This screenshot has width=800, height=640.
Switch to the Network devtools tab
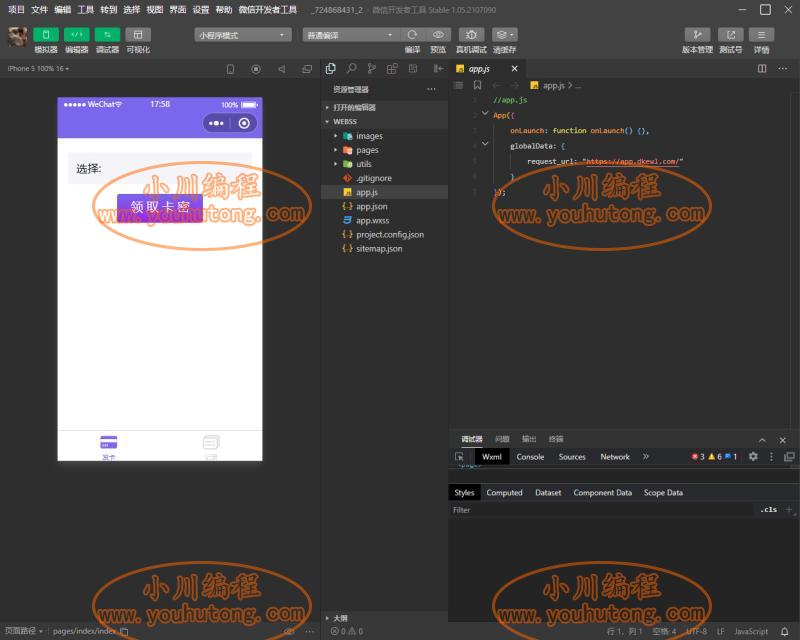(x=615, y=457)
